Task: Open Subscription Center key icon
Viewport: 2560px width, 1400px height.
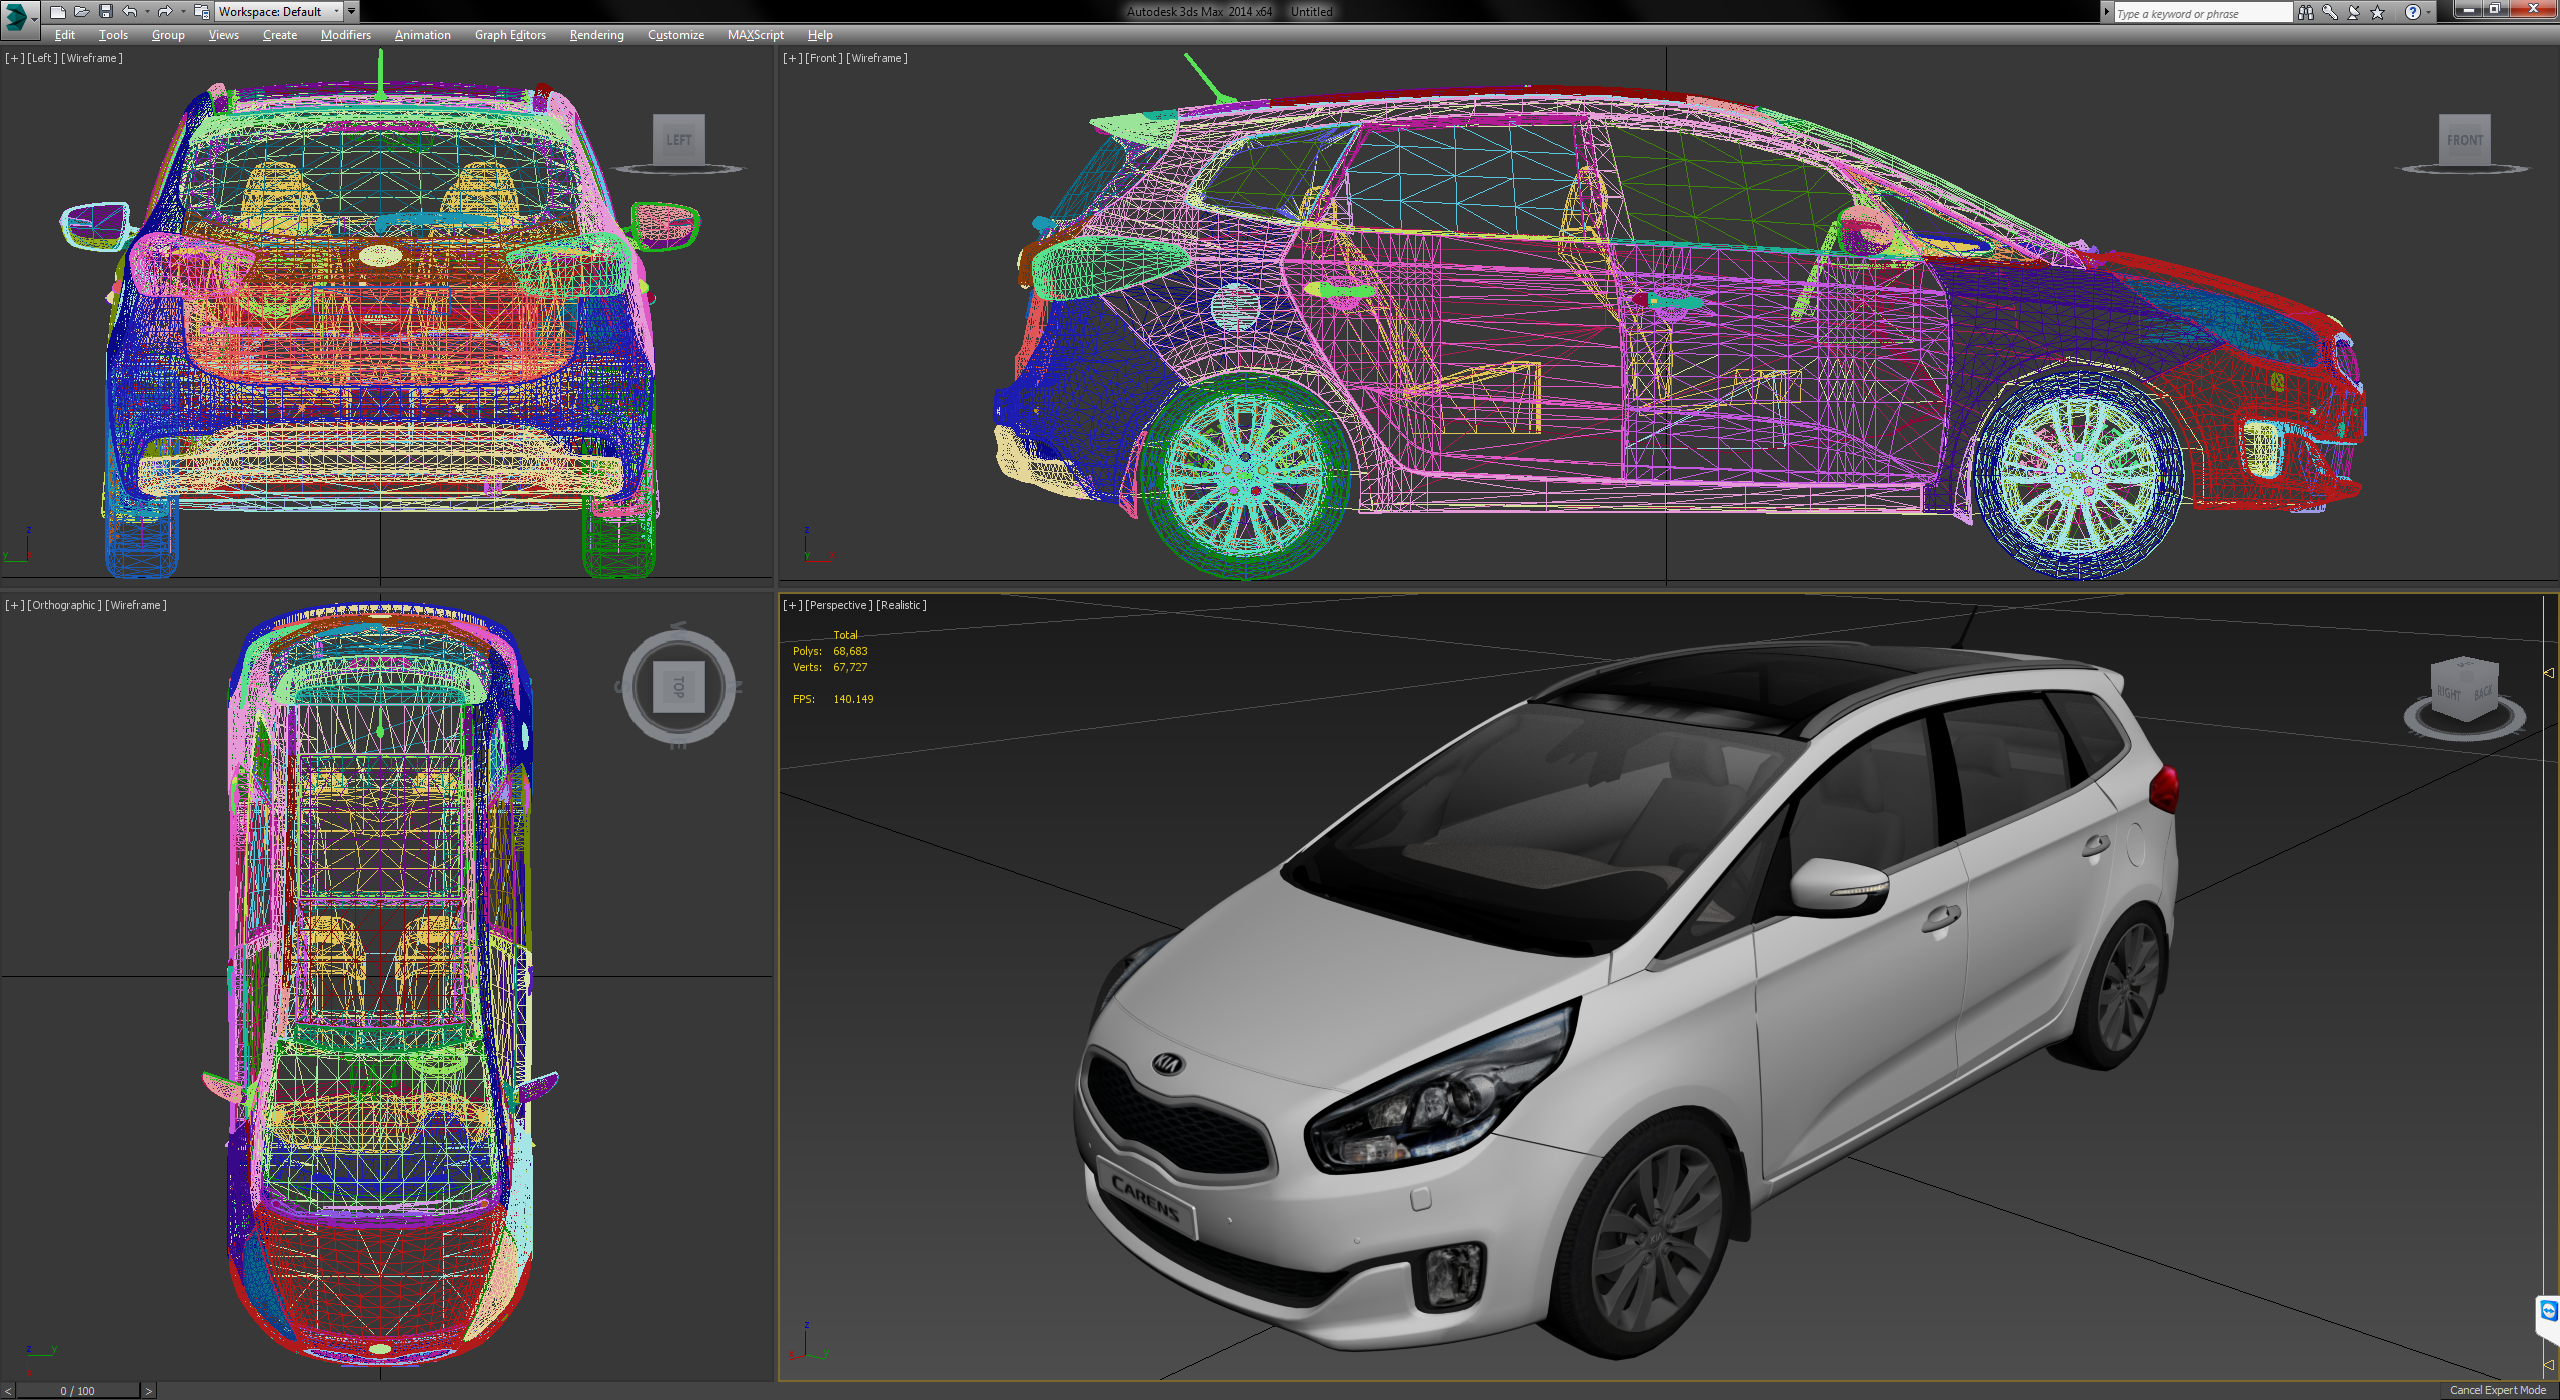Action: coord(2330,13)
